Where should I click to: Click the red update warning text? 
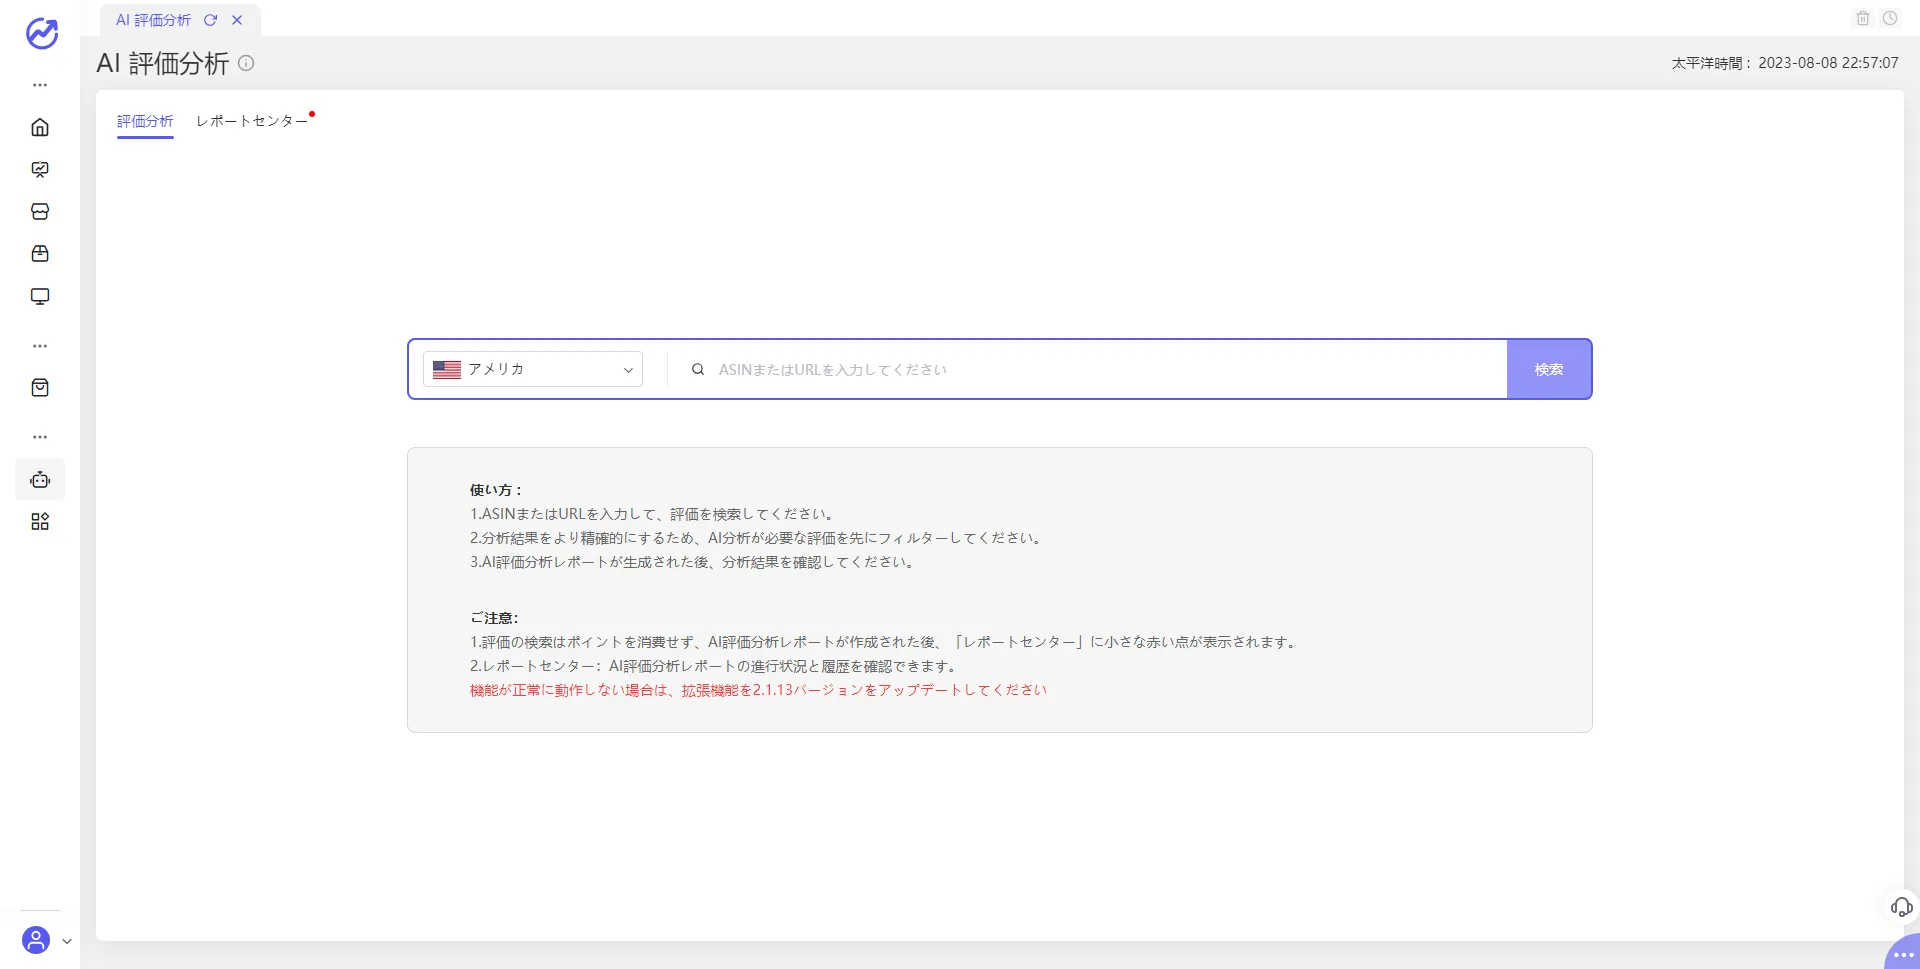point(758,690)
